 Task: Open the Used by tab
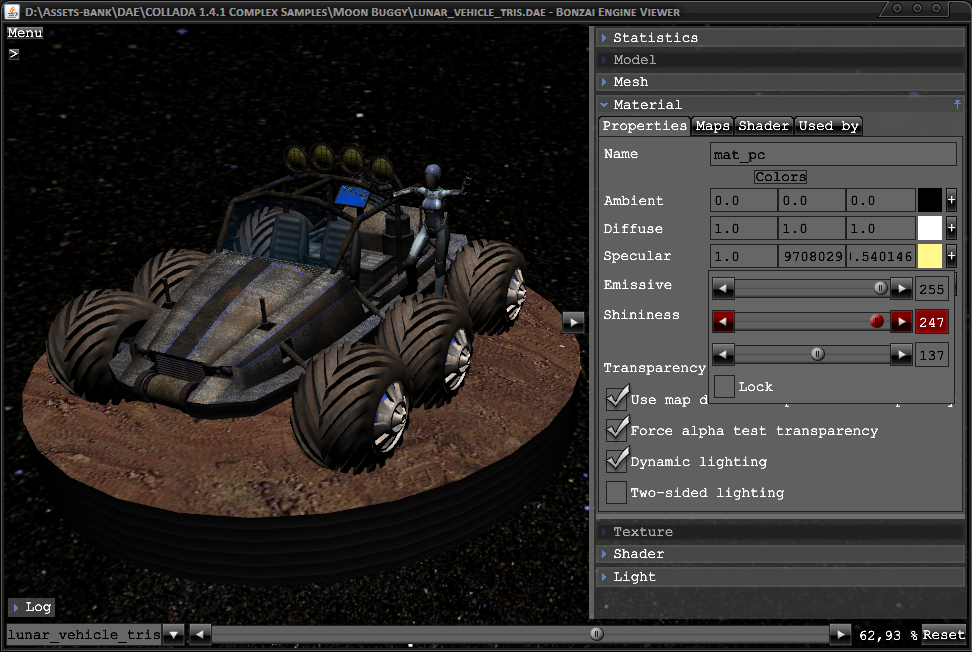[x=828, y=126]
